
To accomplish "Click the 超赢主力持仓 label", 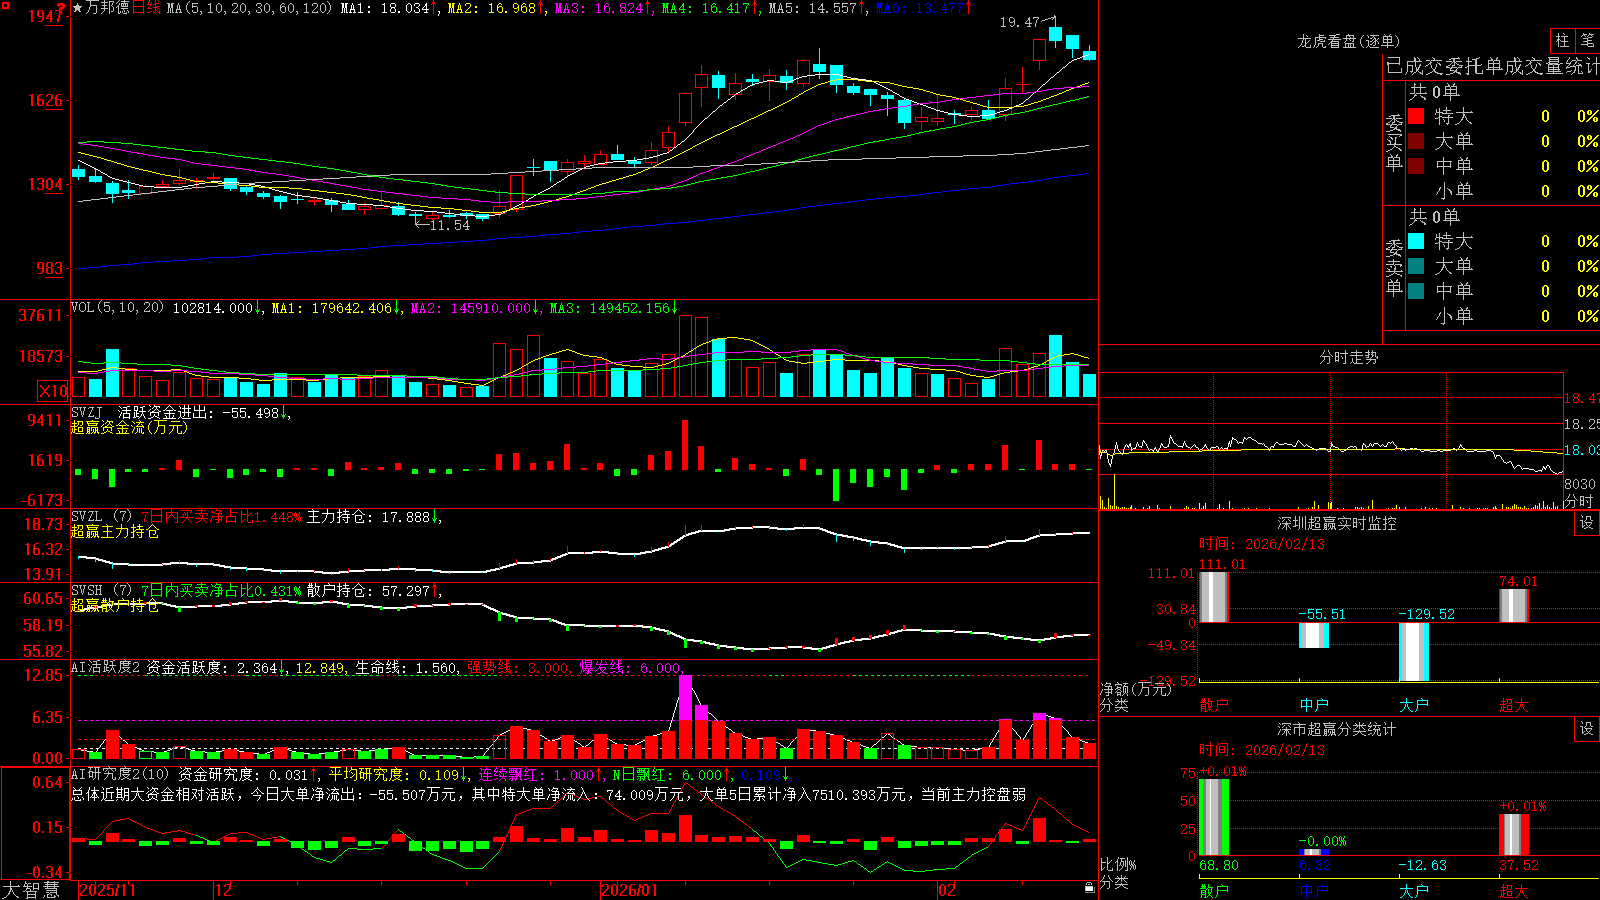I will [115, 531].
